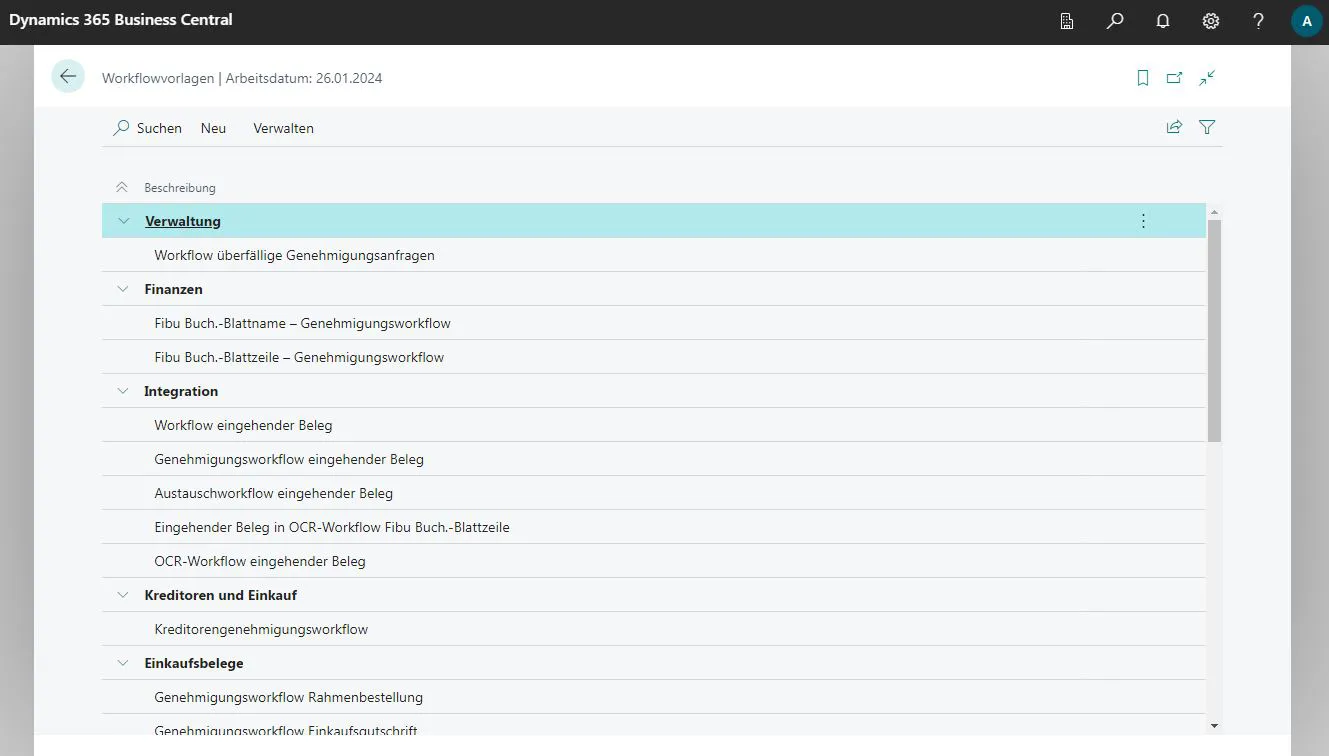The height and width of the screenshot is (756, 1329).
Task: Click the Neu action
Action: point(213,128)
